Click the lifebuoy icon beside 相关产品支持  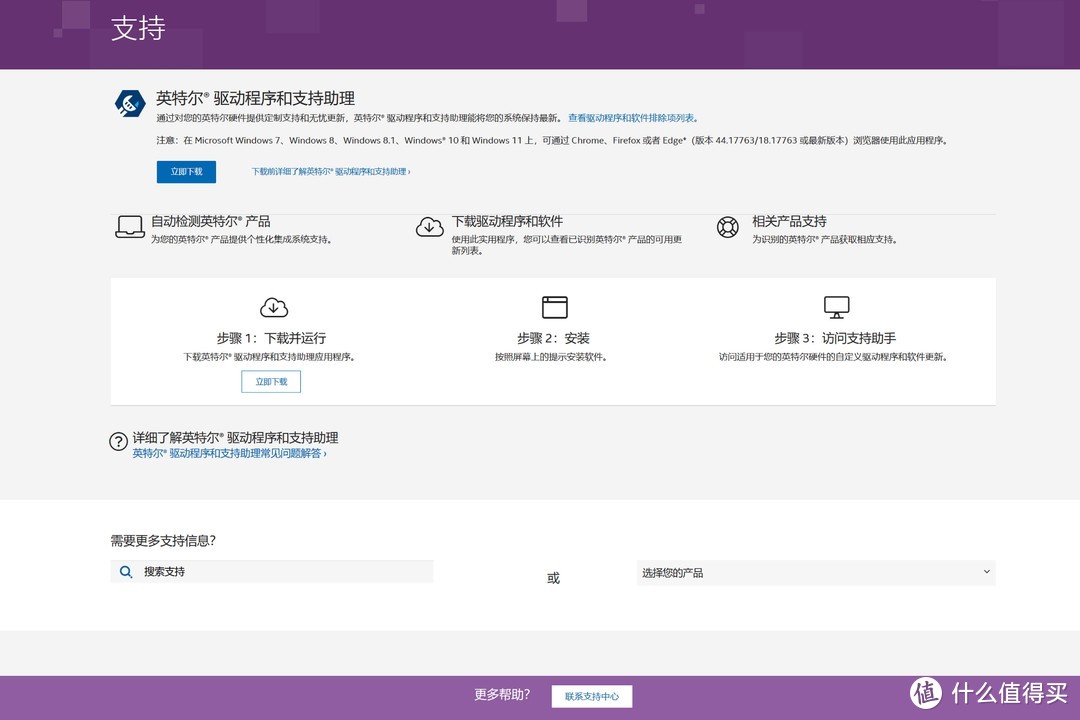pos(727,227)
